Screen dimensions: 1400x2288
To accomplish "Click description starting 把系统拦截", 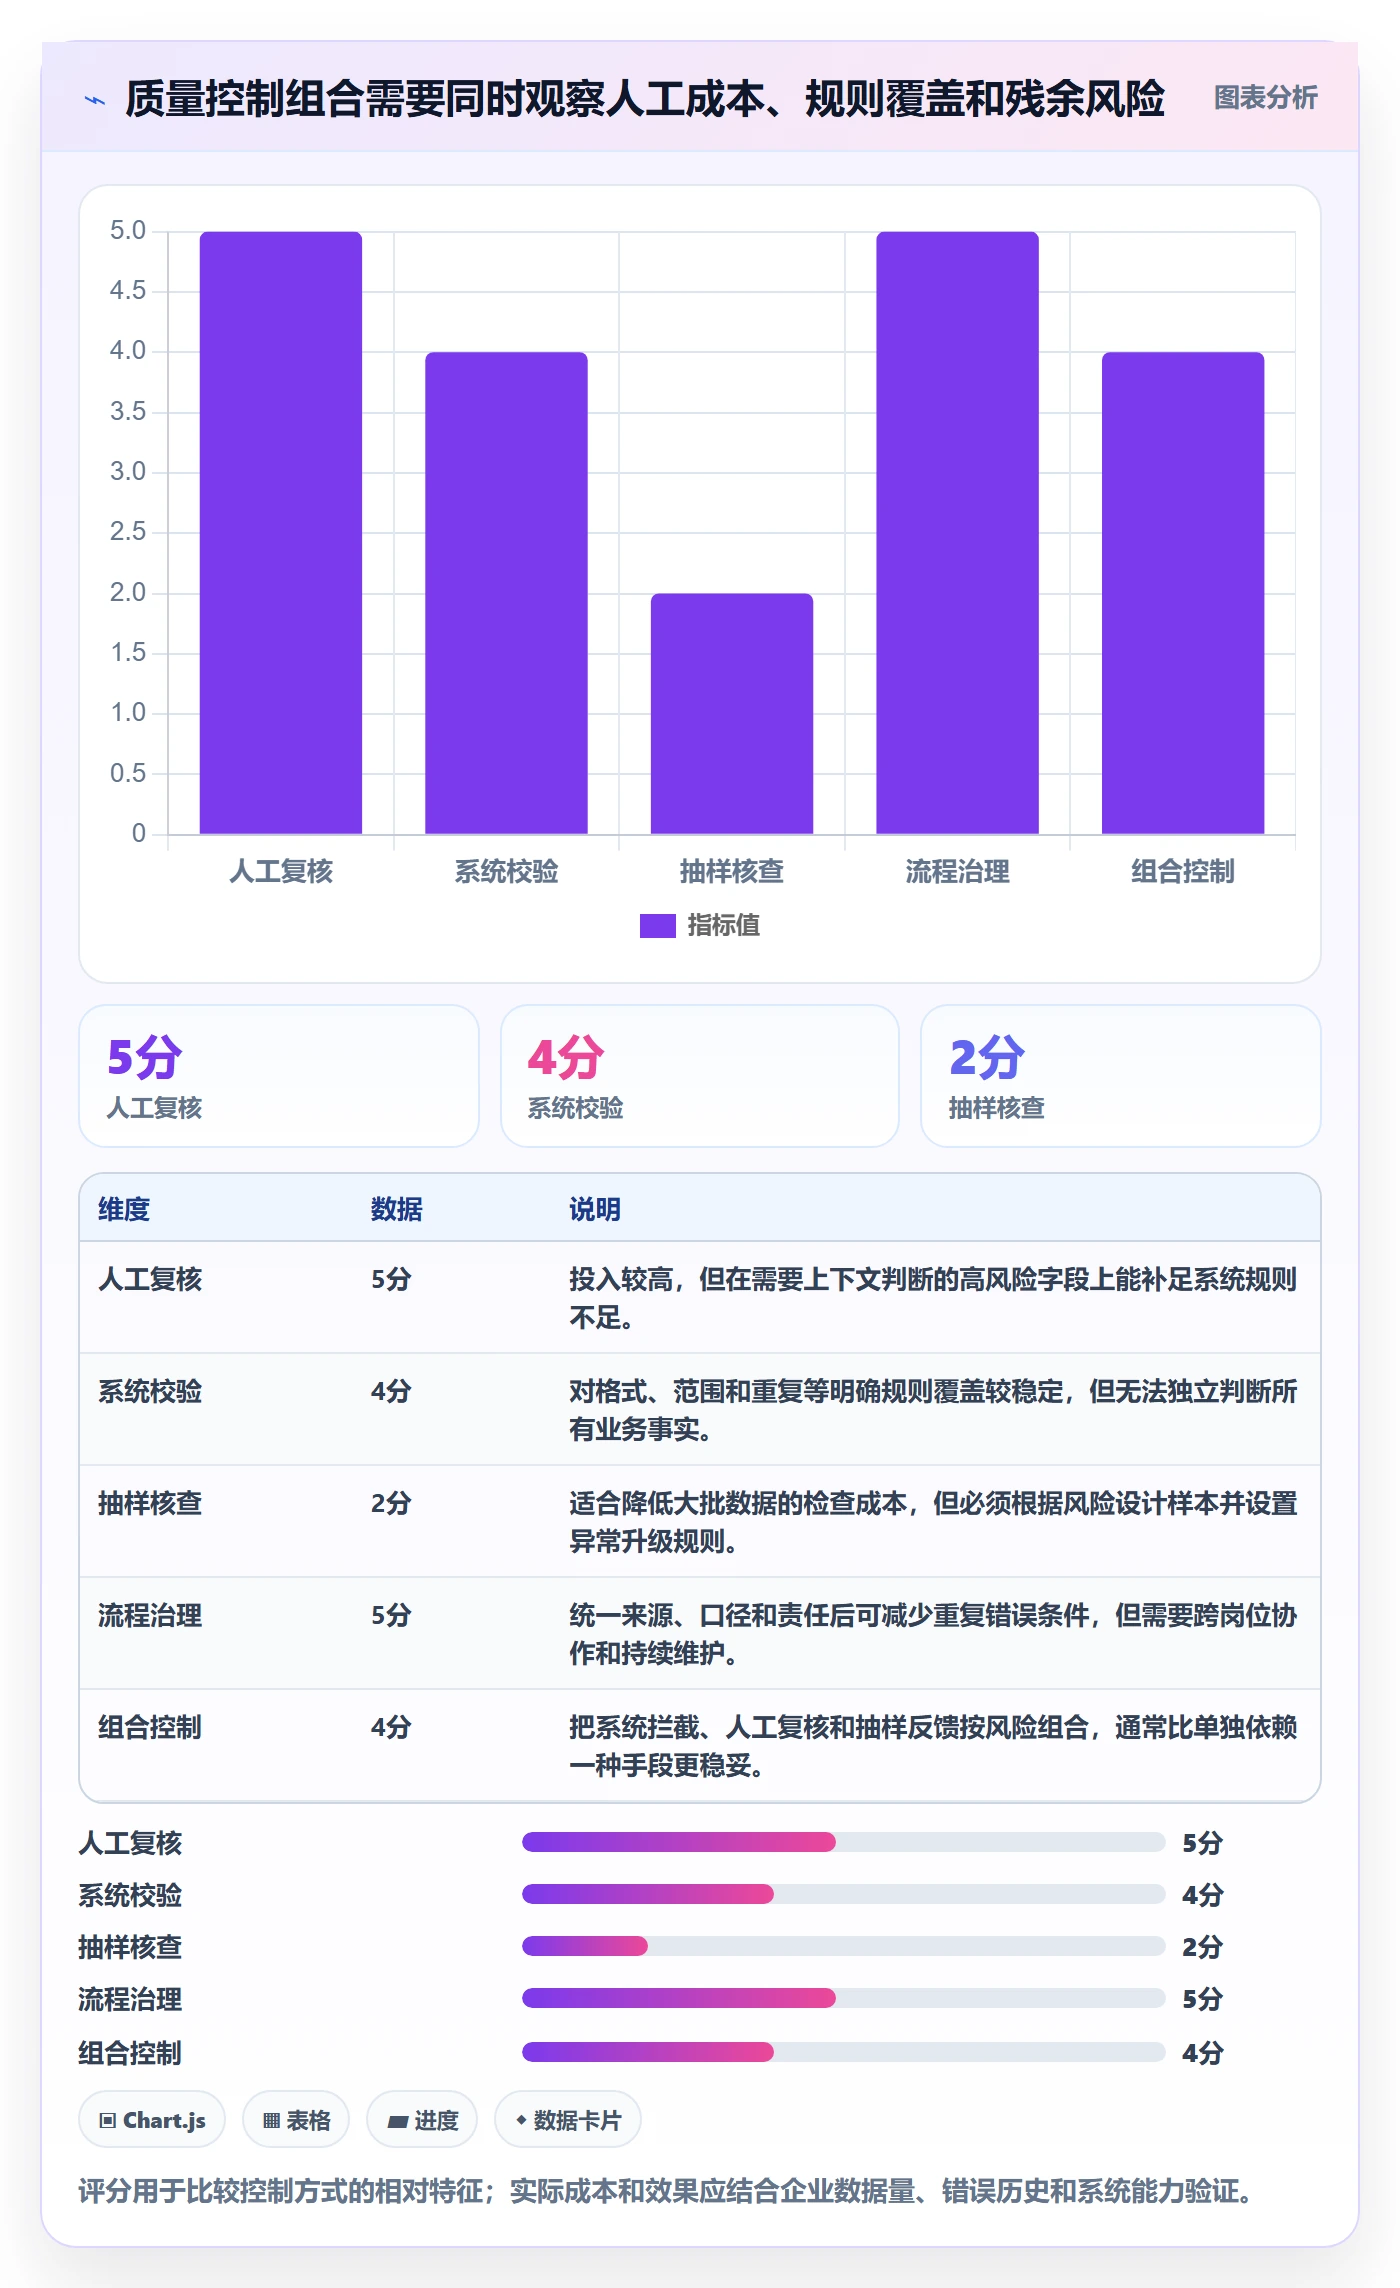I will pyautogui.click(x=933, y=1746).
